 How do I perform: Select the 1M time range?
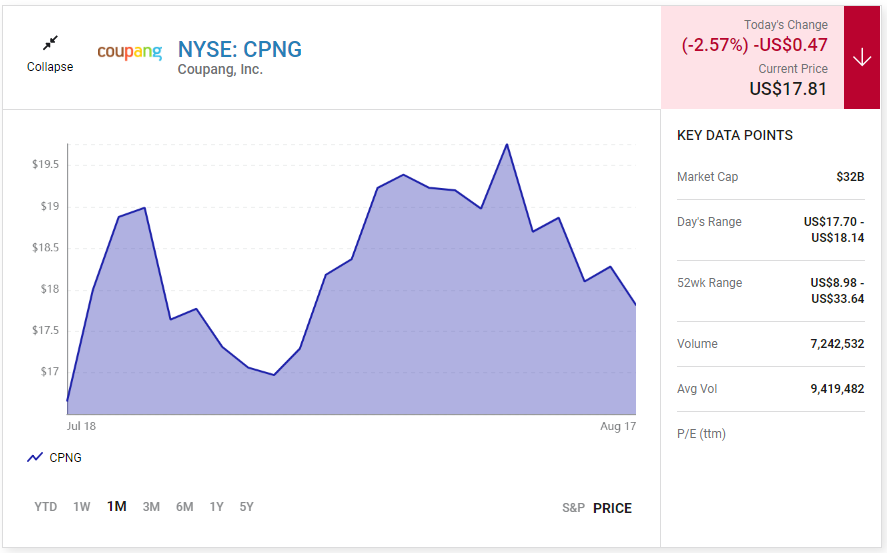[117, 507]
